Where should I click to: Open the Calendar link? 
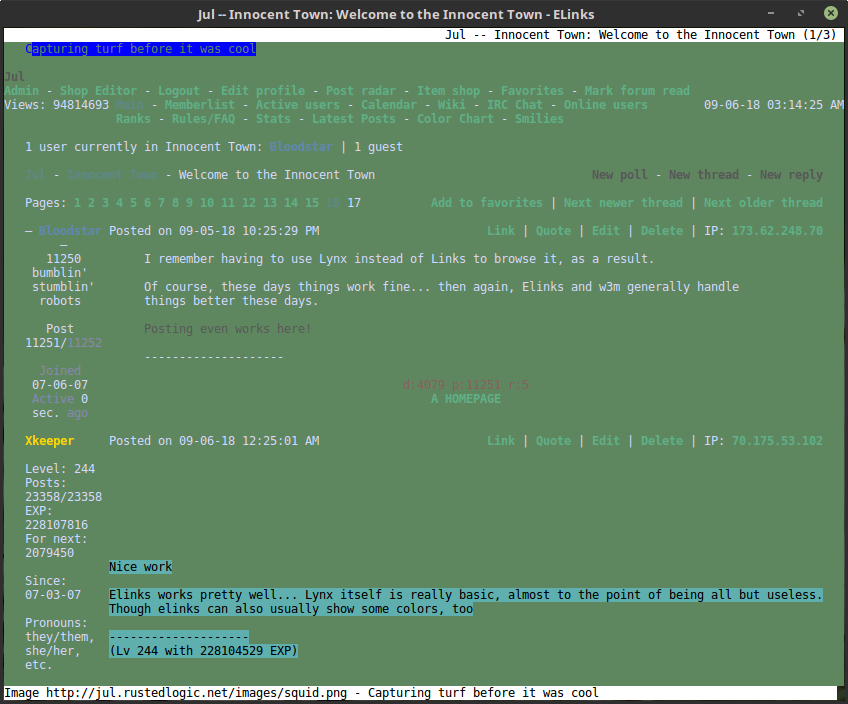389,105
